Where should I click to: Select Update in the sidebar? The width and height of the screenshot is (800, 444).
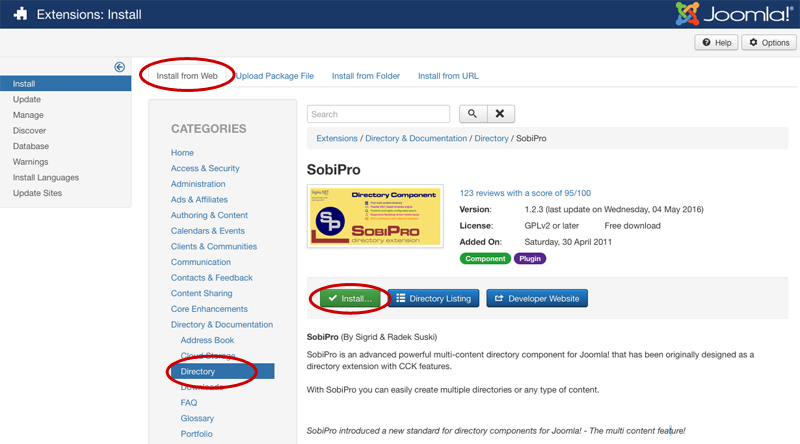(x=27, y=99)
